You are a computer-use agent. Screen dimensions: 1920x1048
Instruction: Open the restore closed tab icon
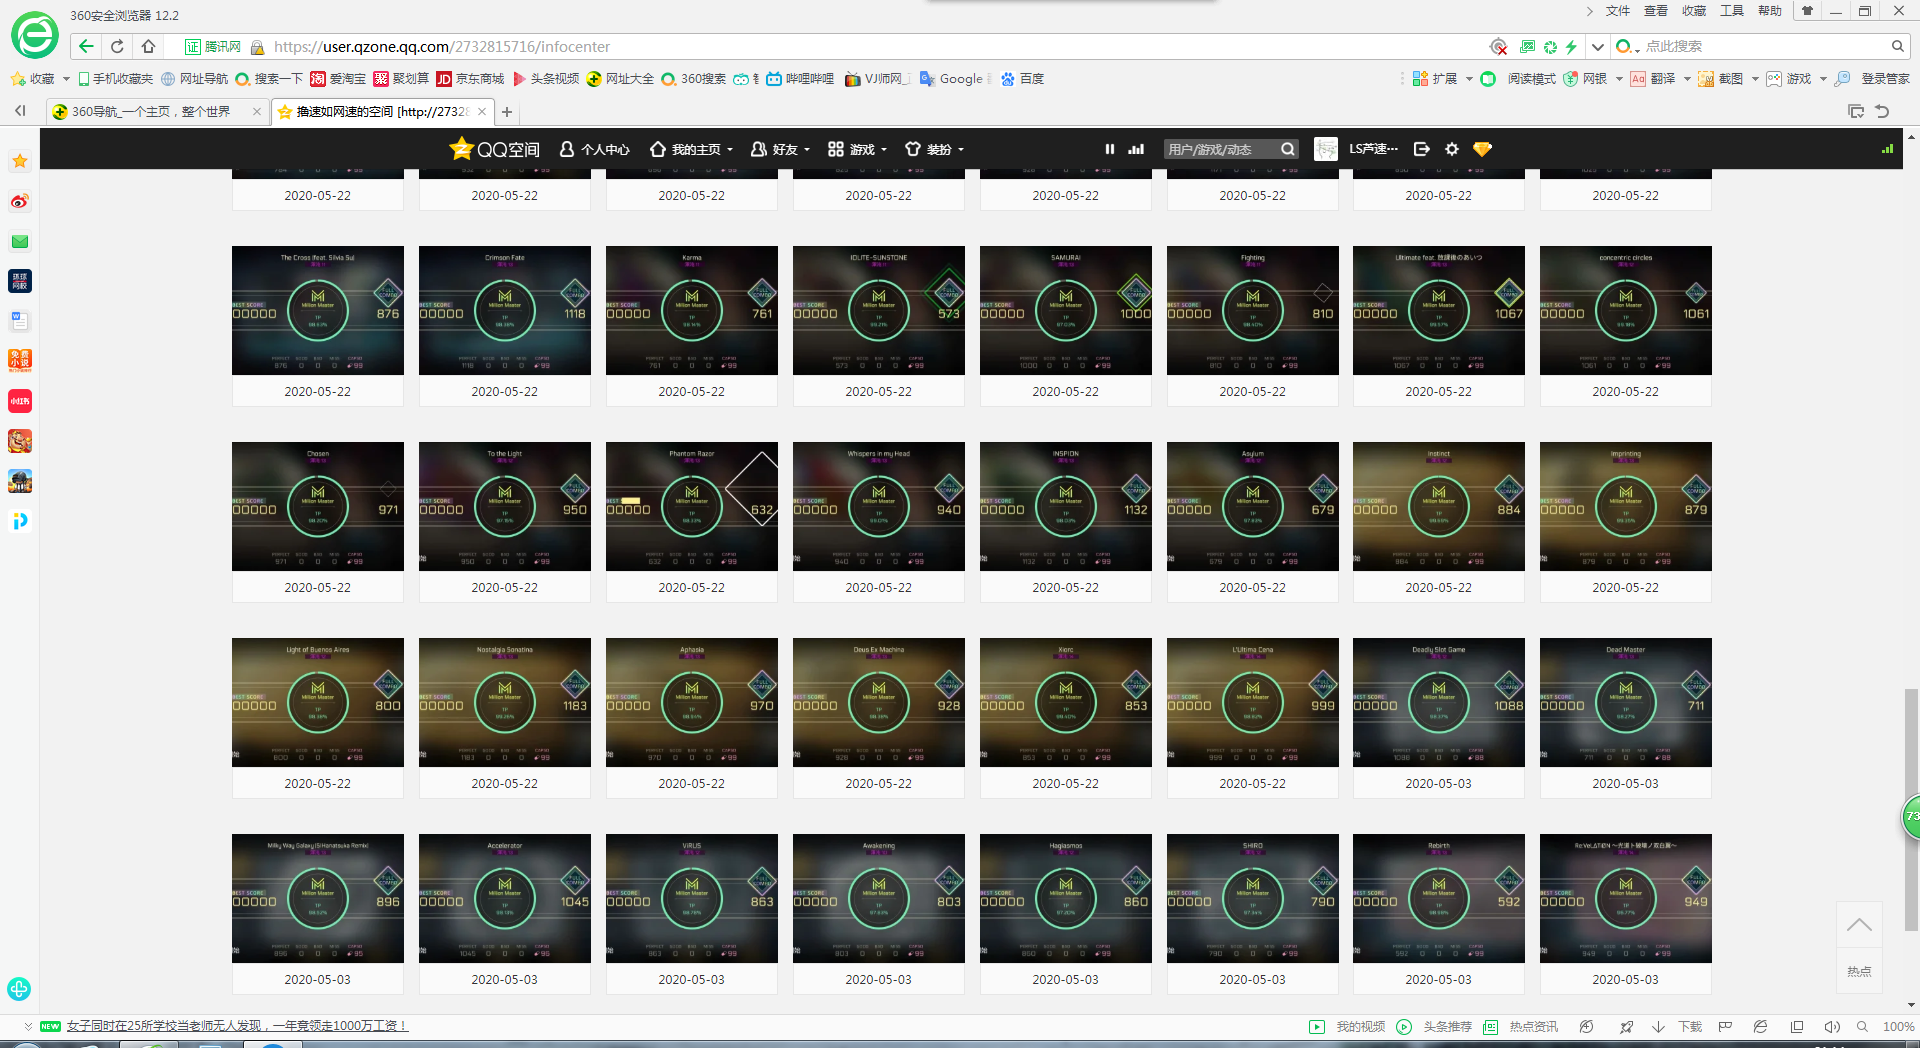[x=1882, y=111]
